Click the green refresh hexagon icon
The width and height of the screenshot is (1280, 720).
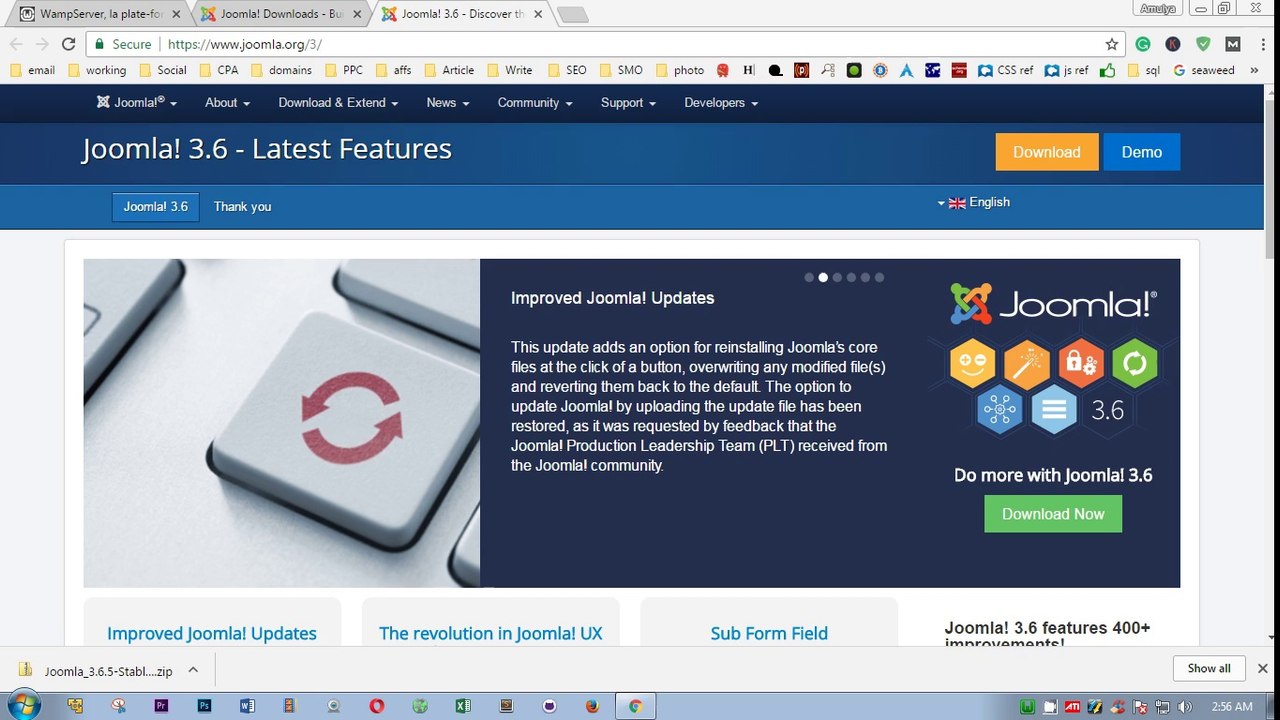coord(1134,363)
